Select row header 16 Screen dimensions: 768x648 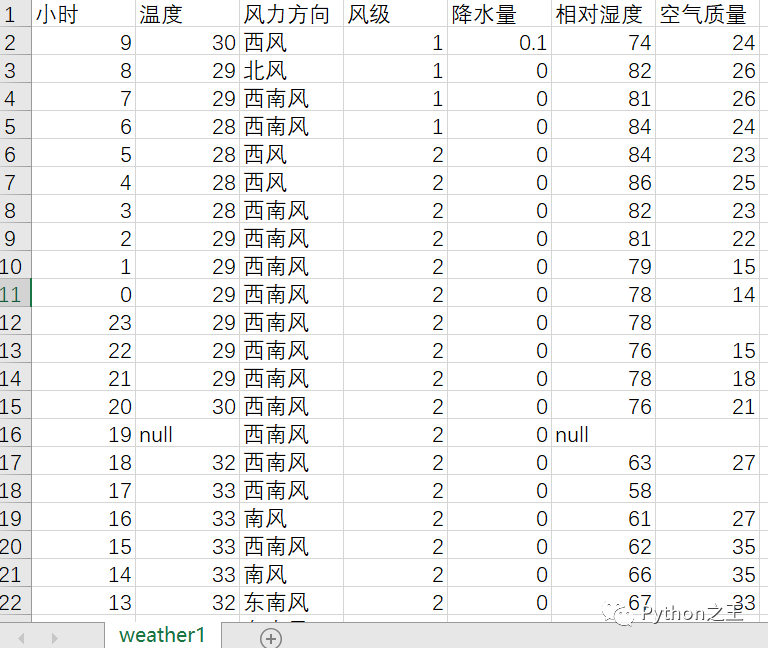[16, 434]
